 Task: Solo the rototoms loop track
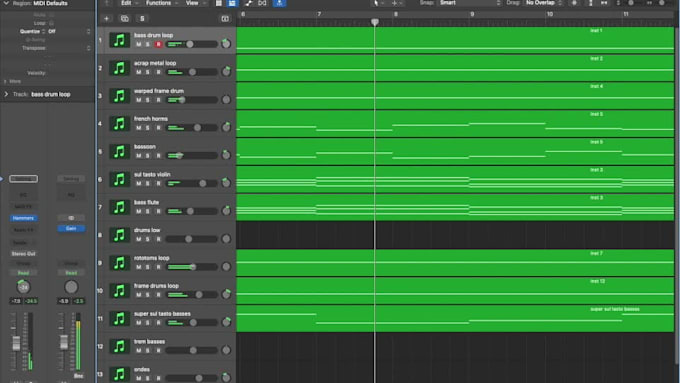147,267
